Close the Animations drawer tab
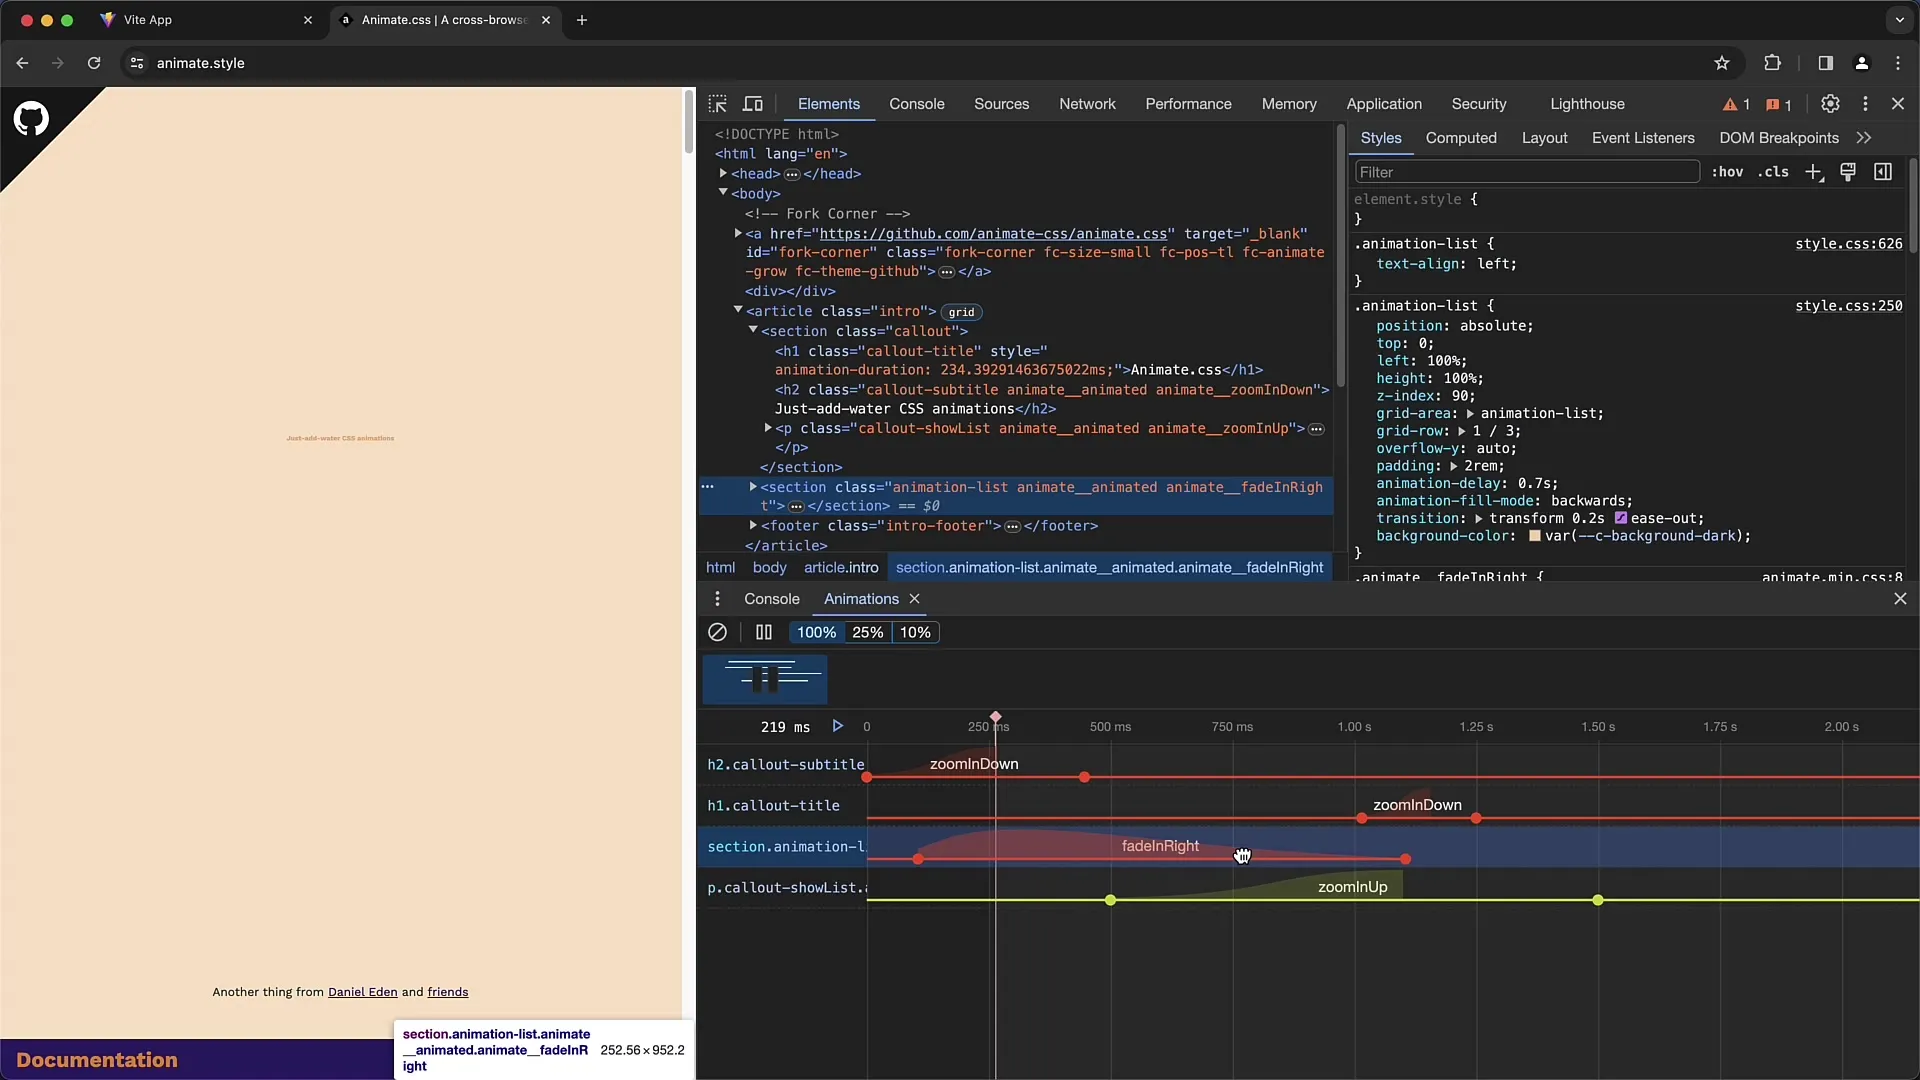Viewport: 1920px width, 1080px height. [x=914, y=599]
